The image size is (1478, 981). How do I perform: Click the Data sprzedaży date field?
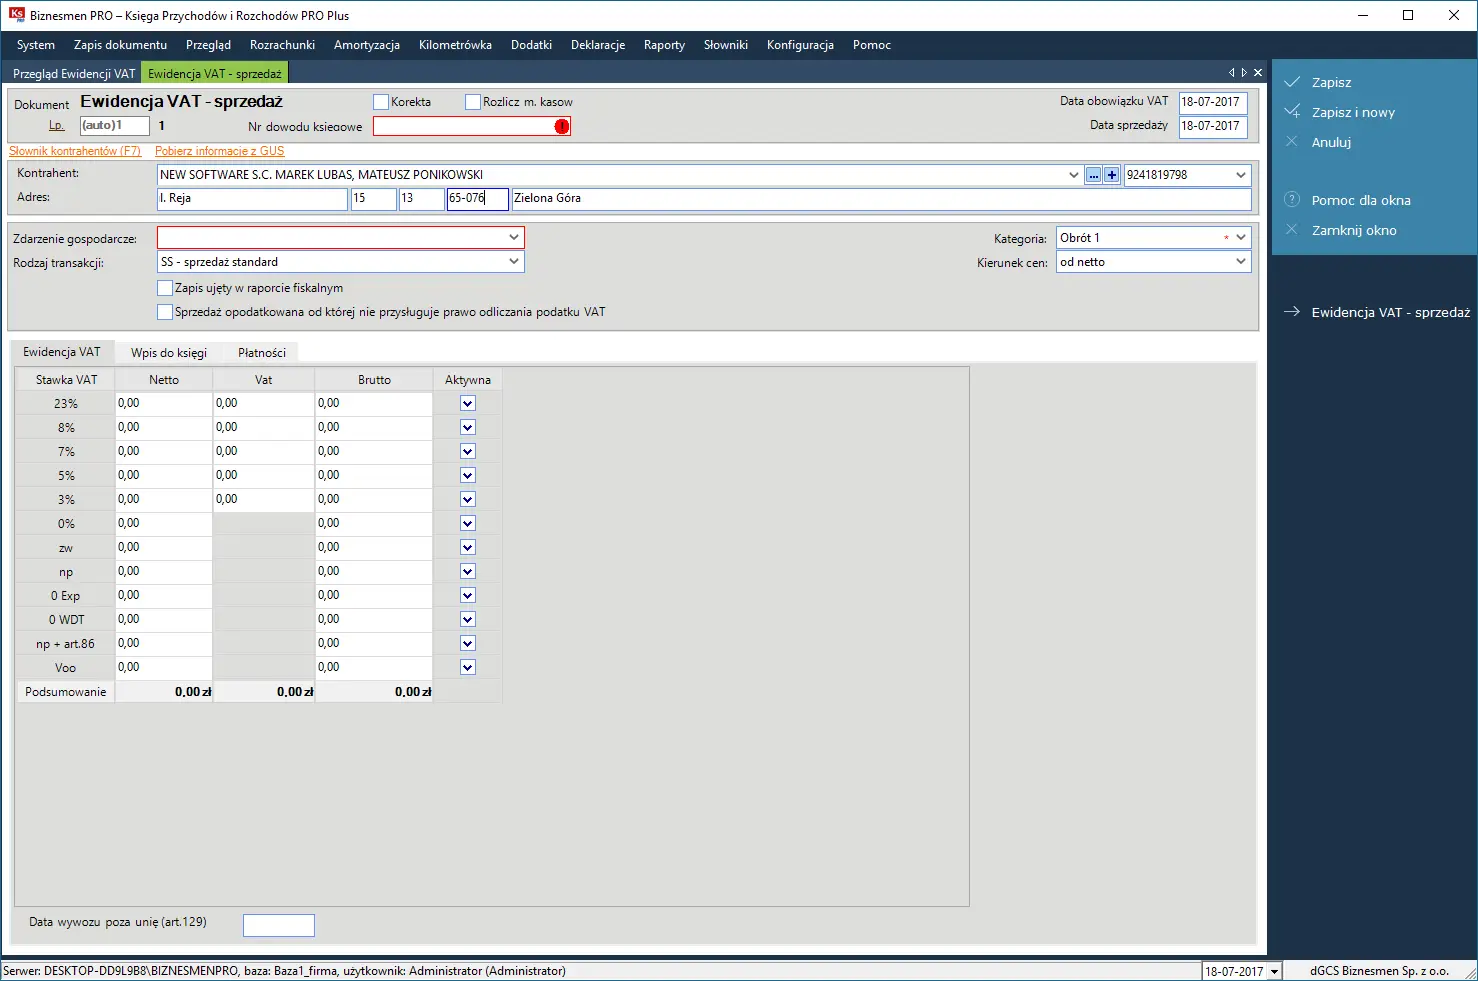pos(1213,126)
